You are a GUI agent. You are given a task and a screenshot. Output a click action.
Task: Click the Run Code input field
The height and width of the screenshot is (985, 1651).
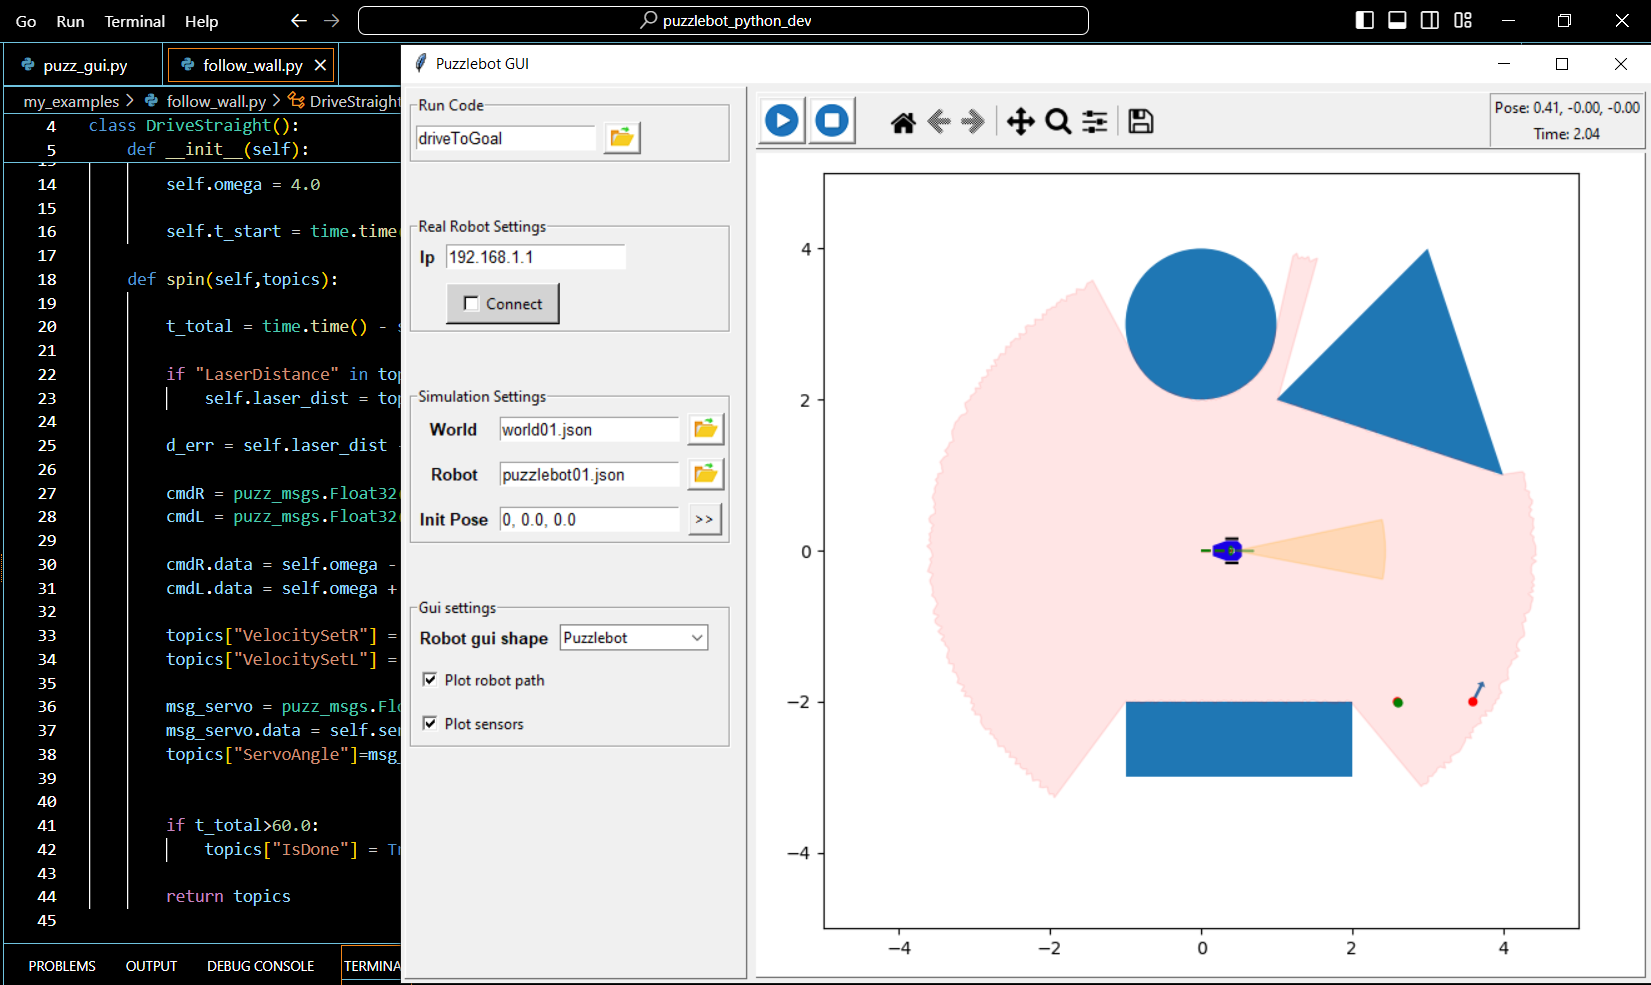click(506, 138)
